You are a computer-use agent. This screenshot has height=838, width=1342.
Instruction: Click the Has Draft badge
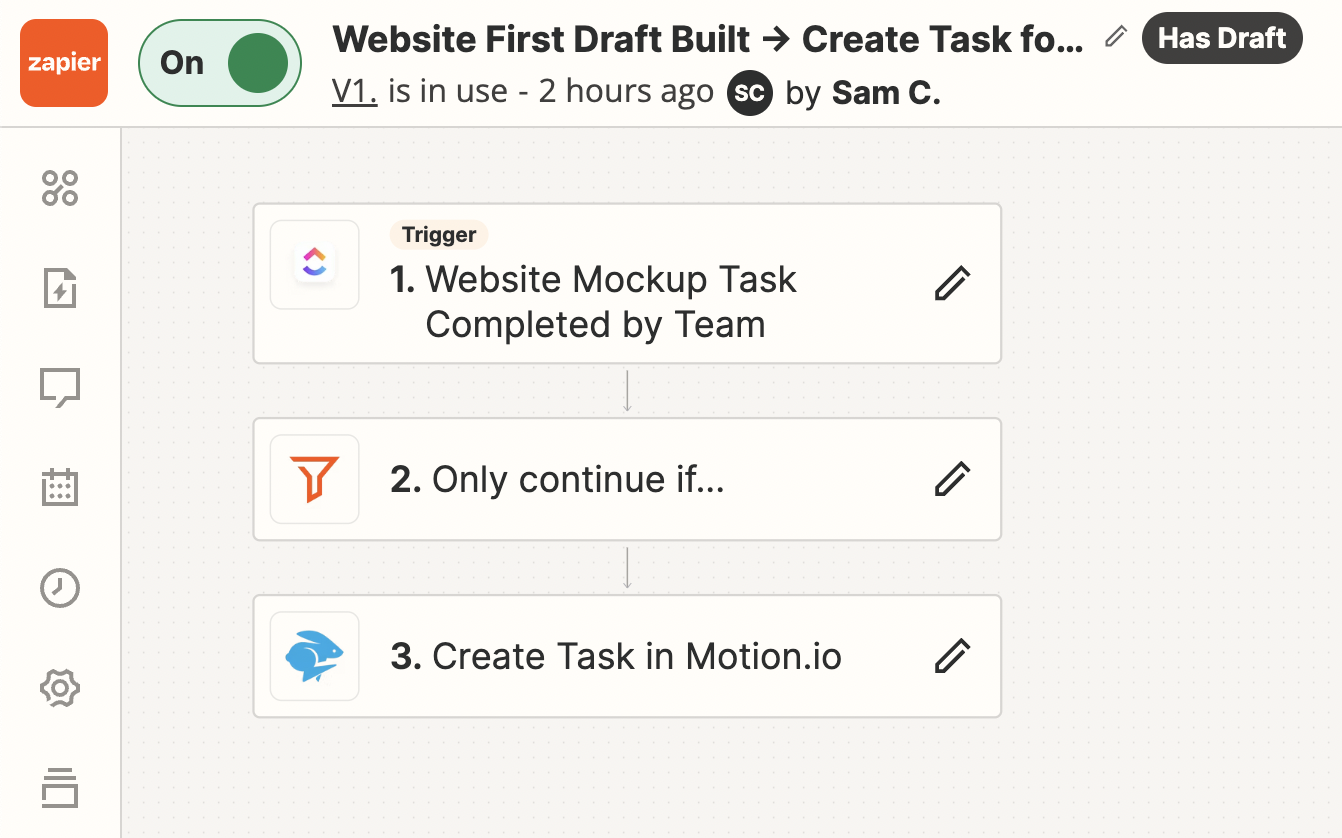[x=1222, y=39]
